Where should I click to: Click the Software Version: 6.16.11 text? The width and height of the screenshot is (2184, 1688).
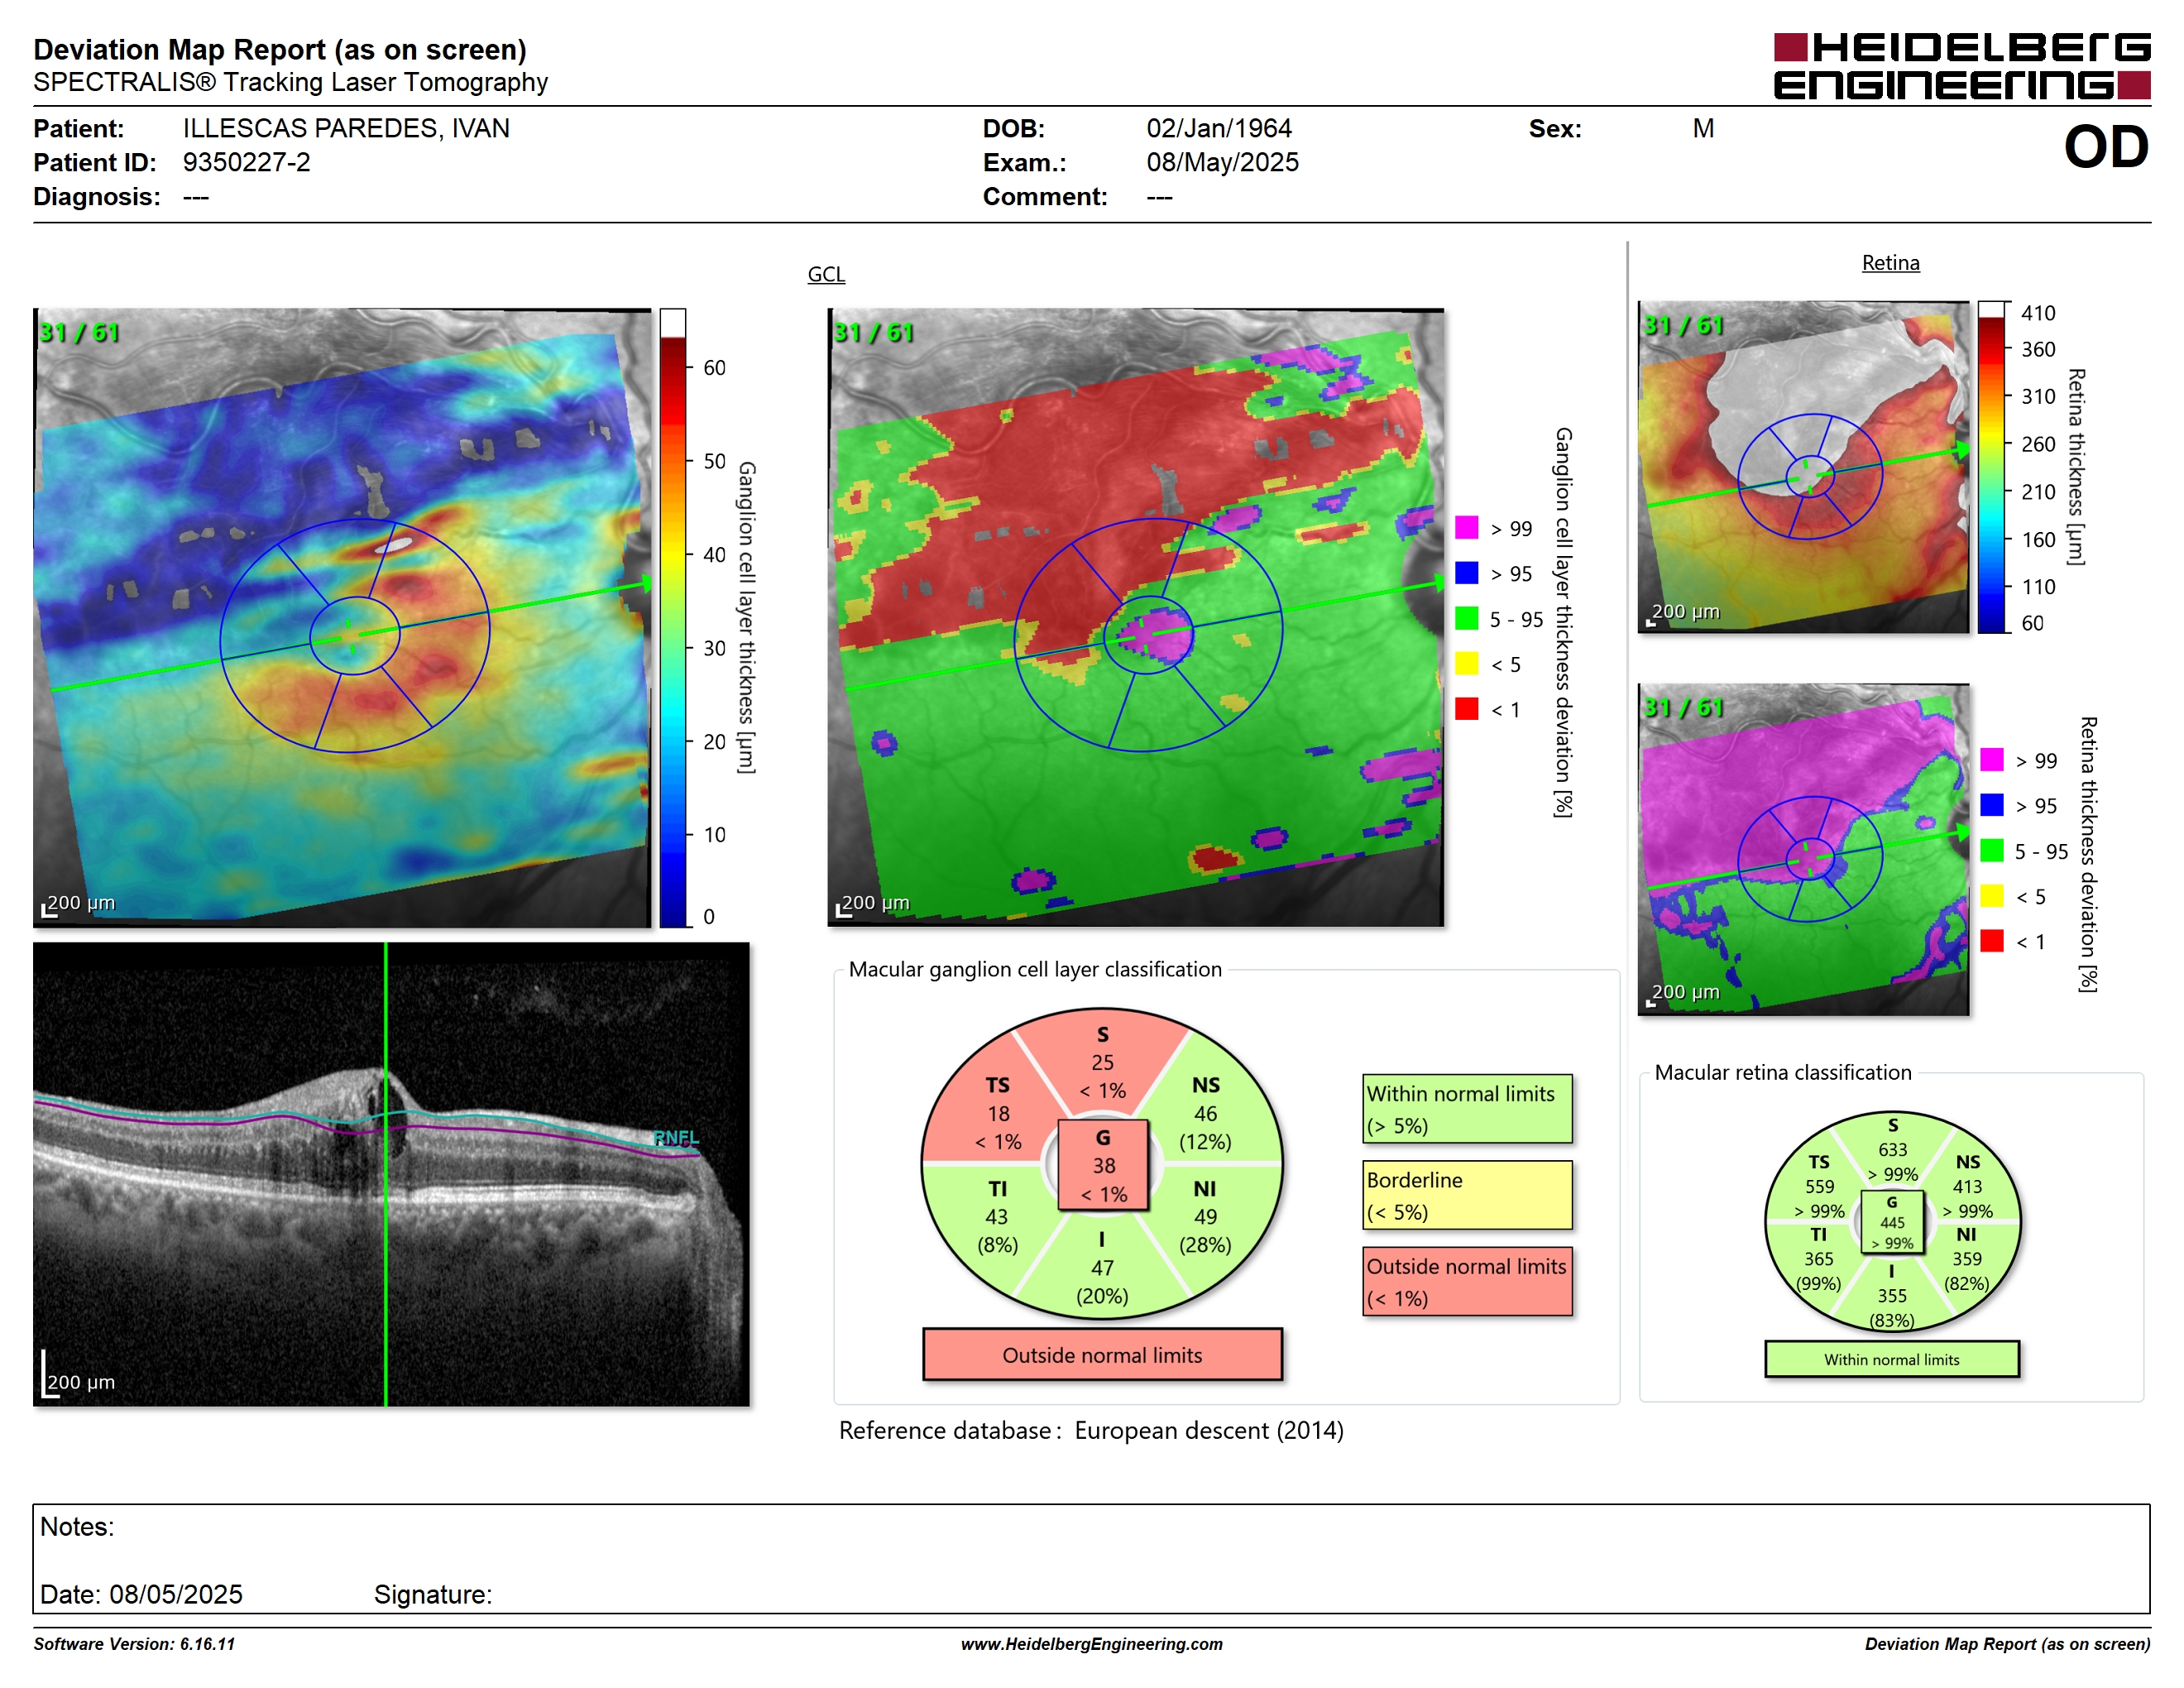point(134,1644)
